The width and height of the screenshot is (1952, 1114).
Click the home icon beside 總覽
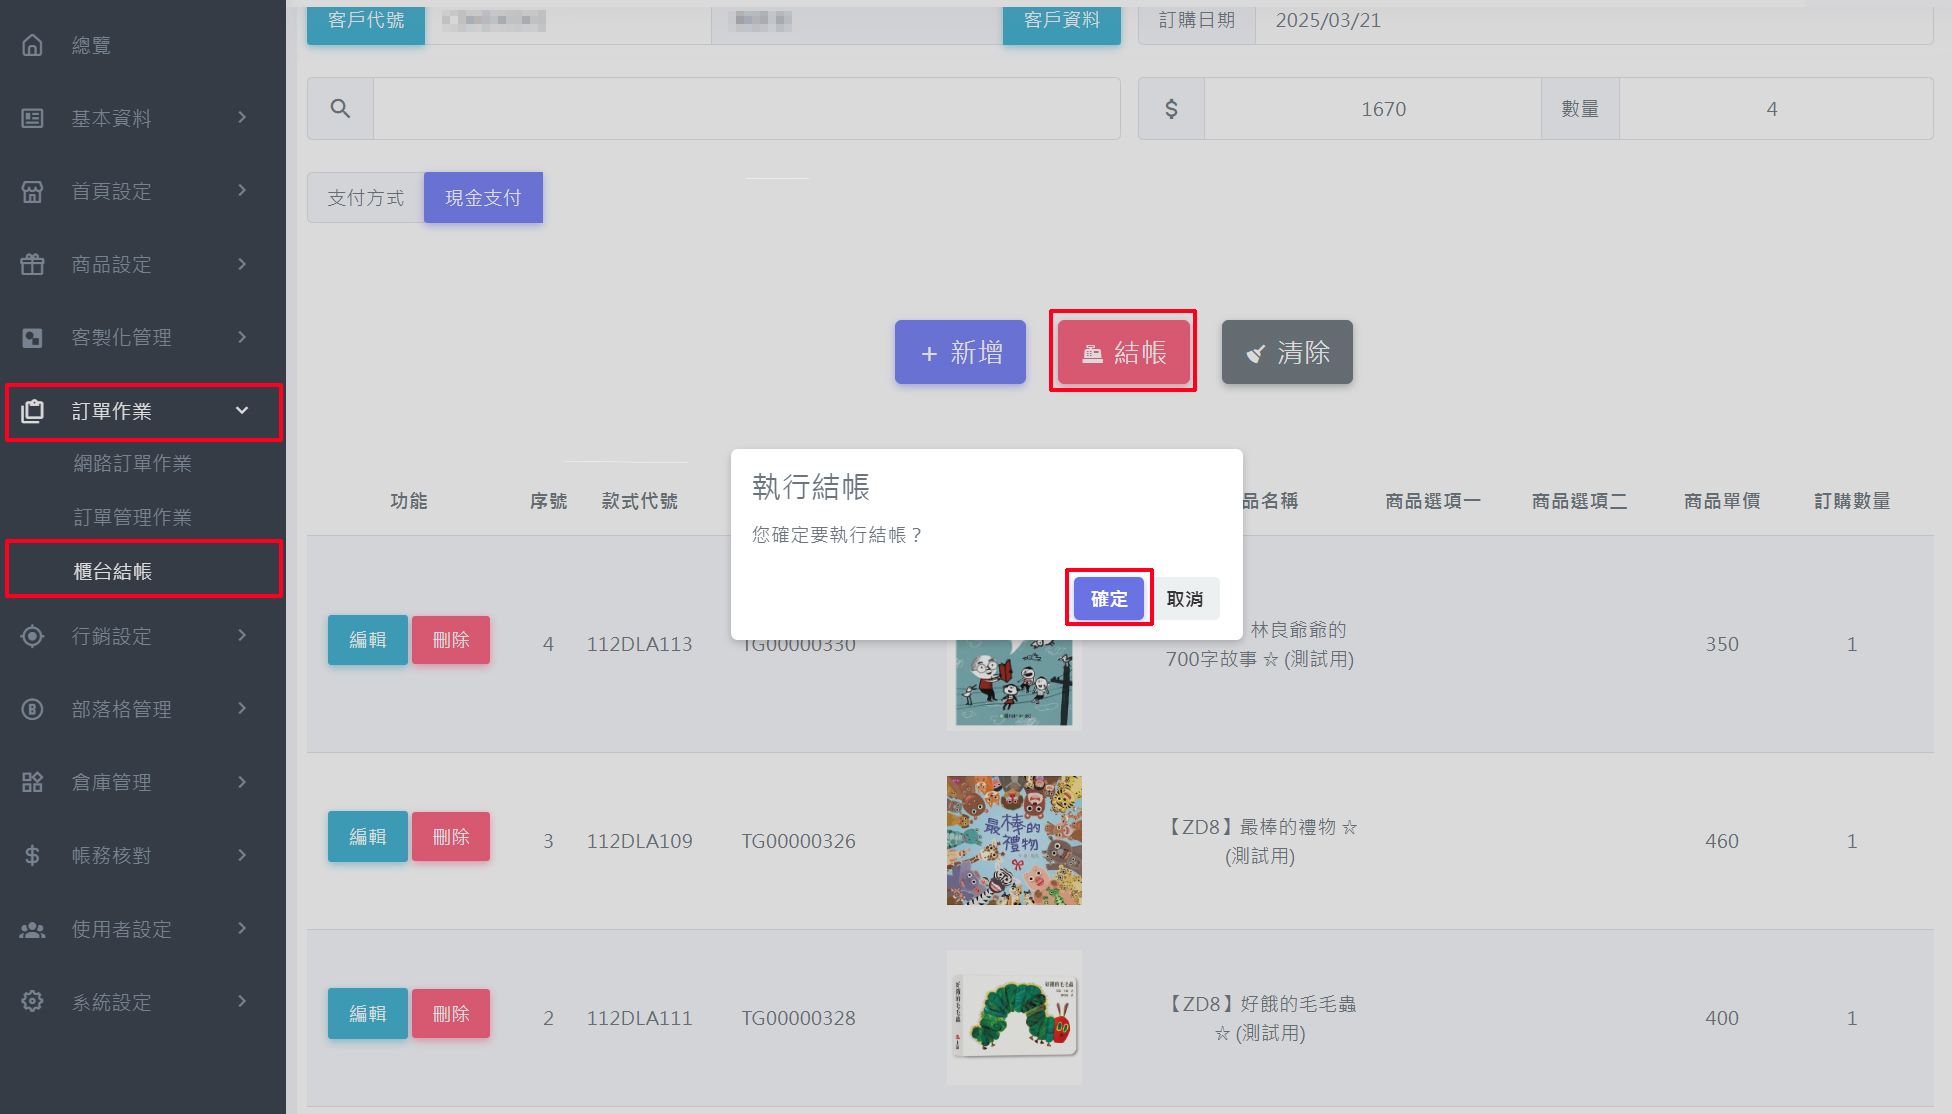click(x=32, y=45)
